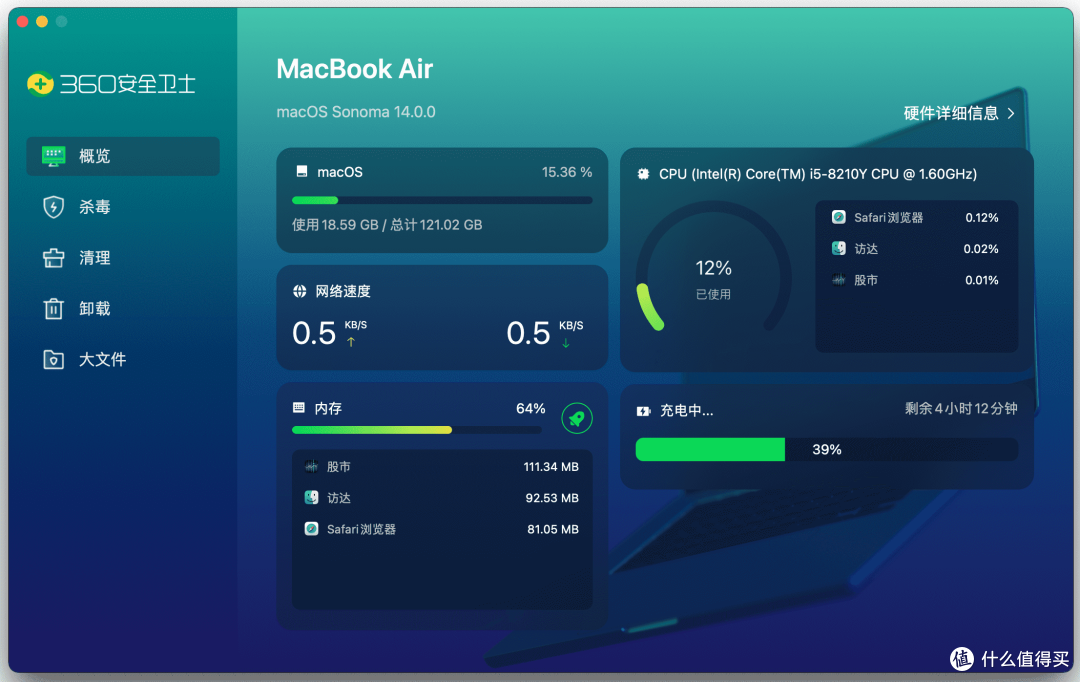Click the download speed arrow icon
The width and height of the screenshot is (1080, 682).
click(565, 342)
